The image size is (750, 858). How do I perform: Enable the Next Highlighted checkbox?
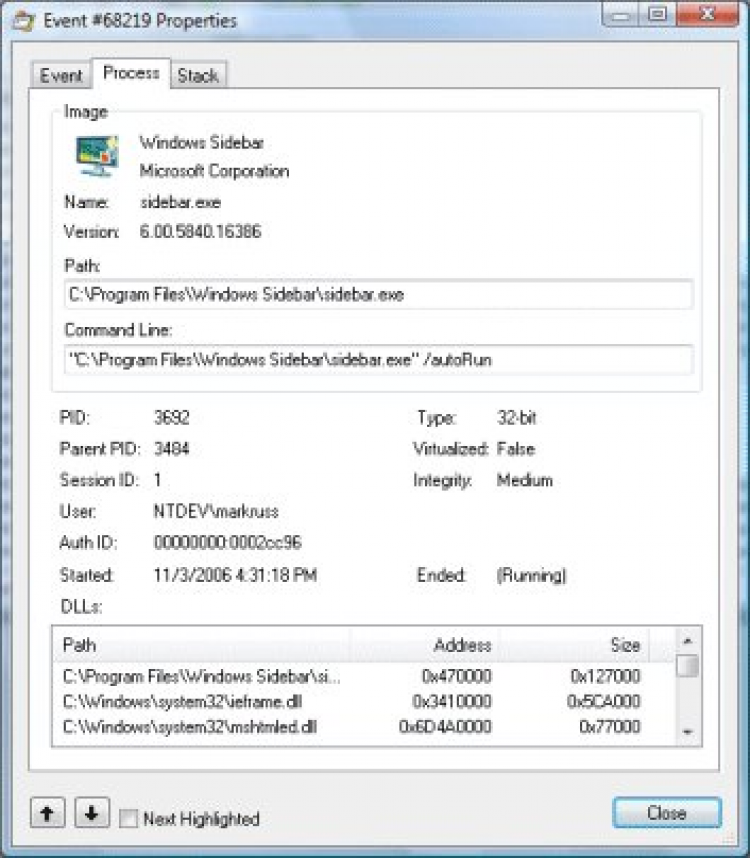[x=128, y=819]
